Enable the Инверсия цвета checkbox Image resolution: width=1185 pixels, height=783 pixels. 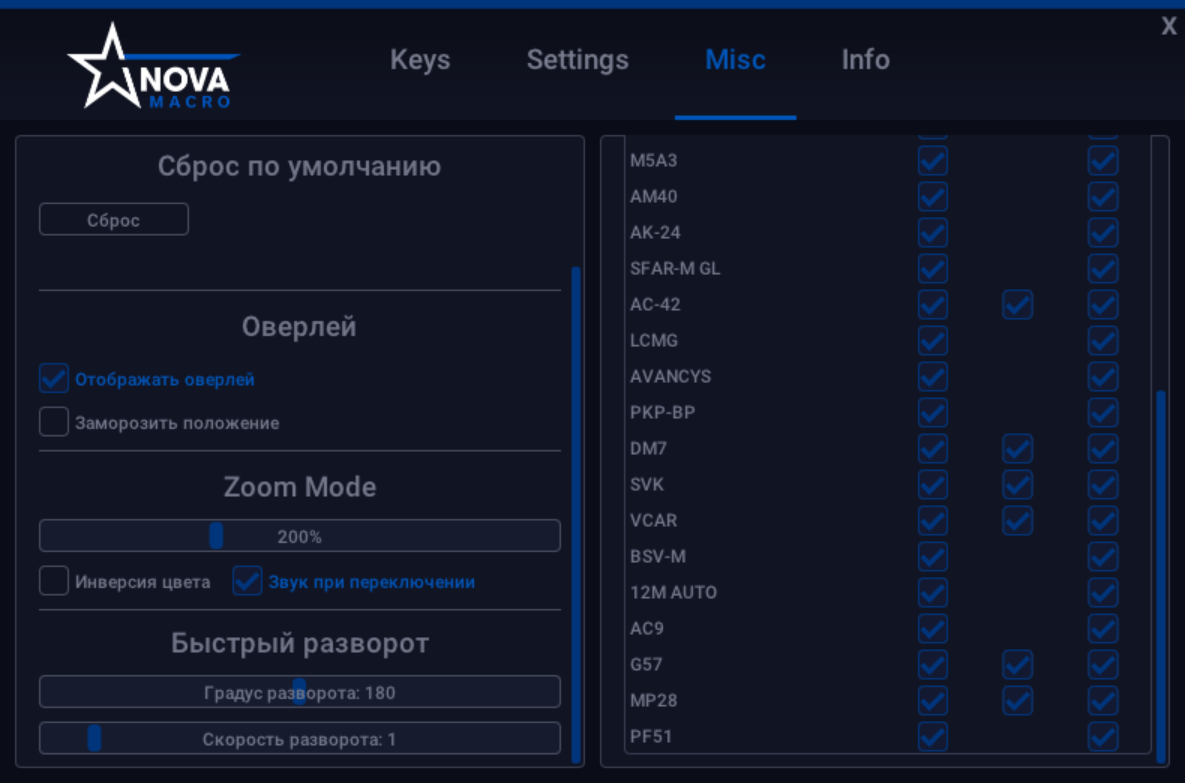click(54, 580)
